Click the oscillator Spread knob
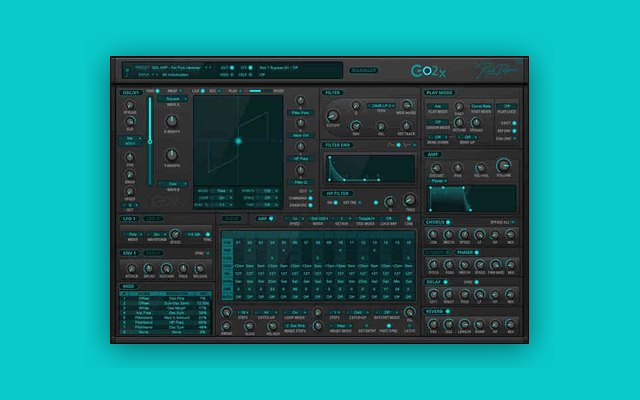This screenshot has height=400, width=640. [130, 105]
